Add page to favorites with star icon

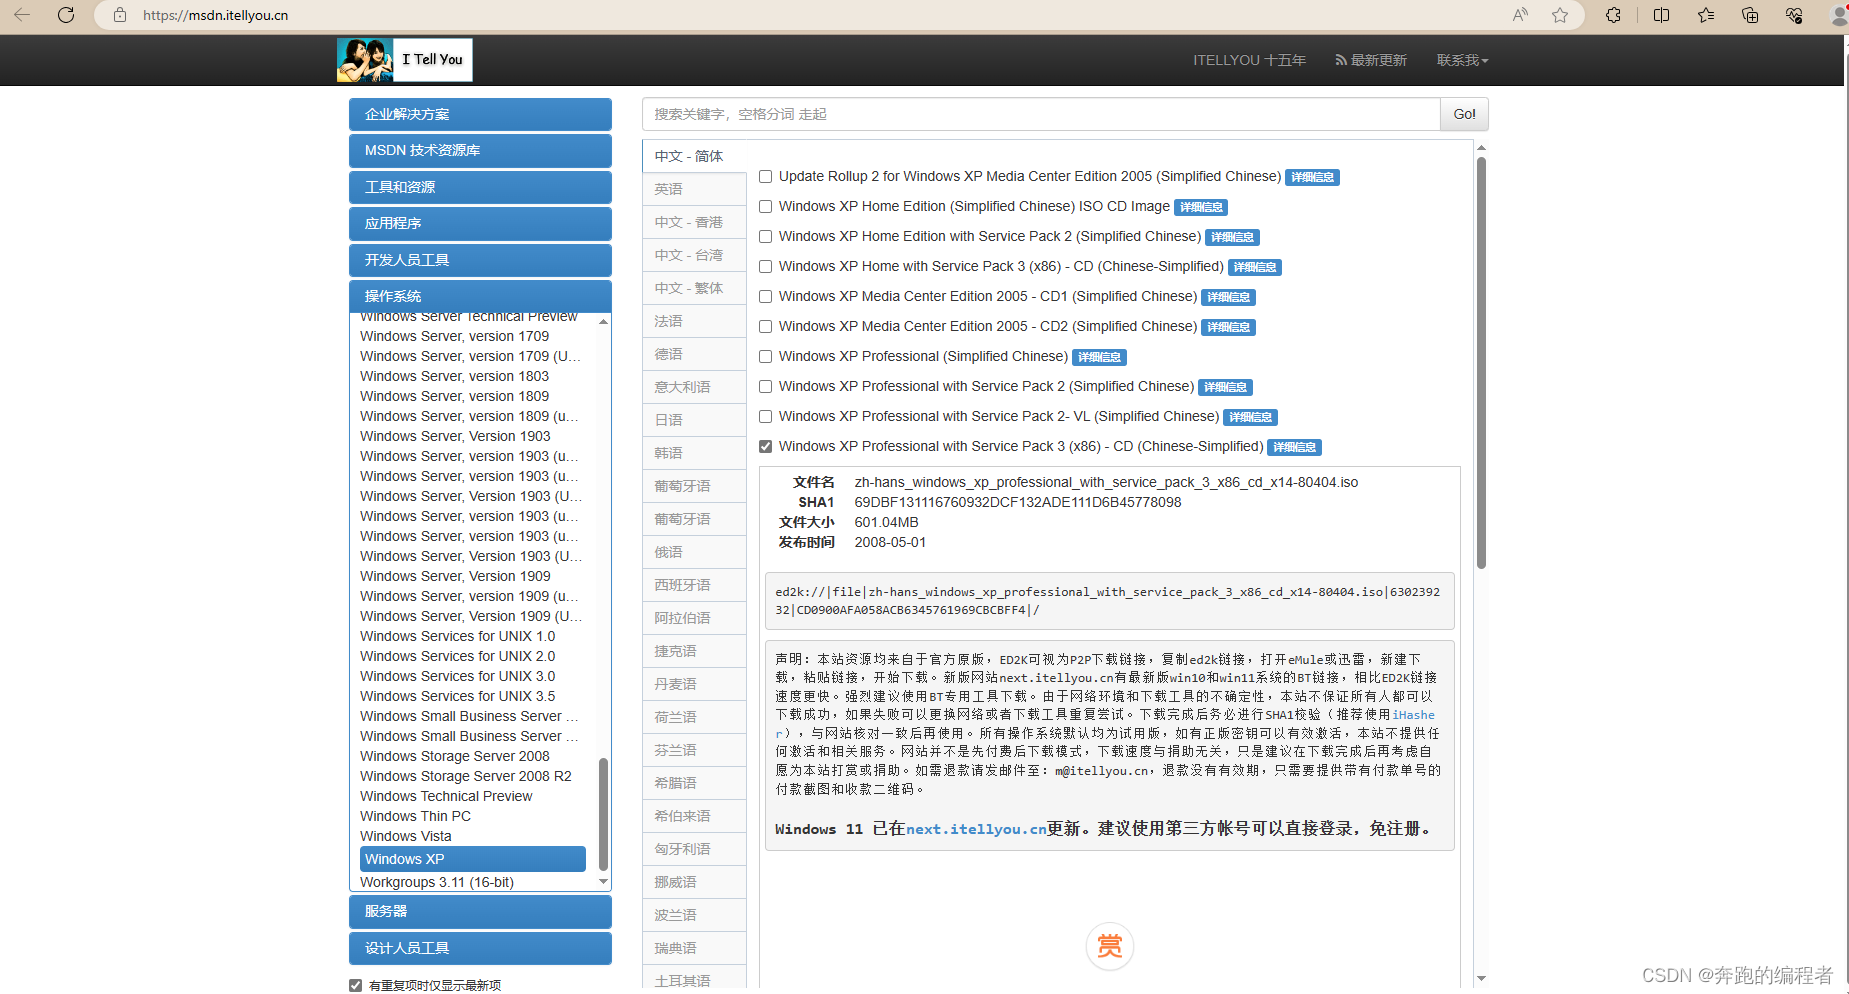(x=1560, y=15)
